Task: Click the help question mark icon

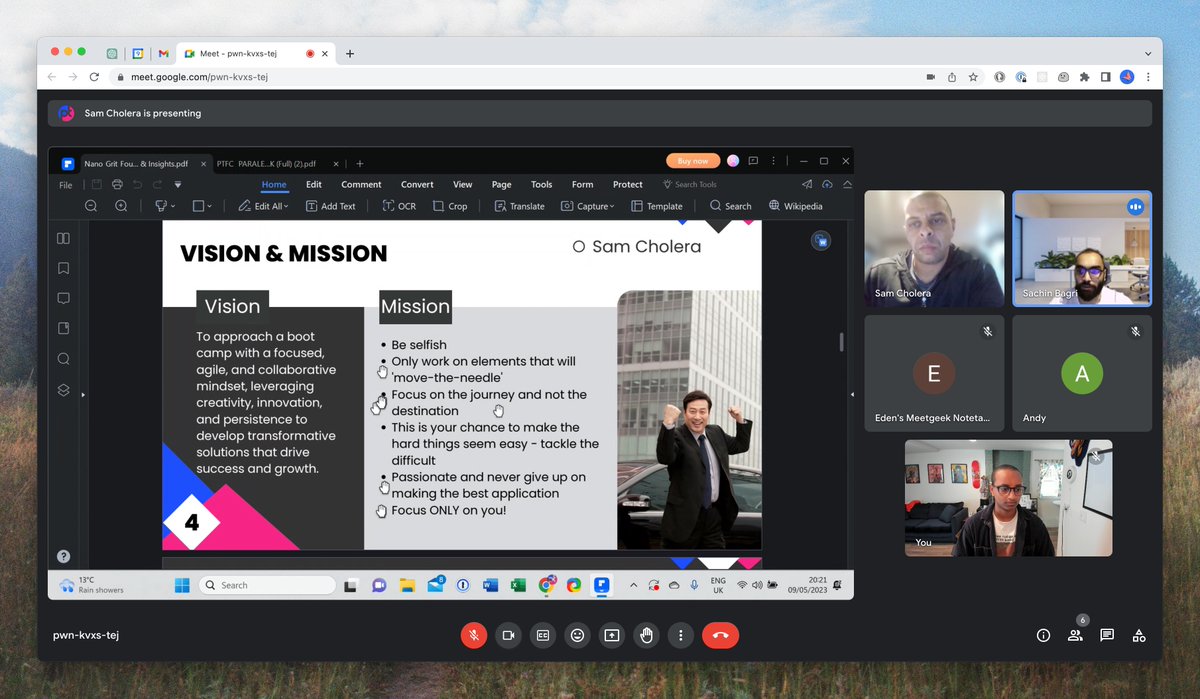Action: tap(63, 556)
